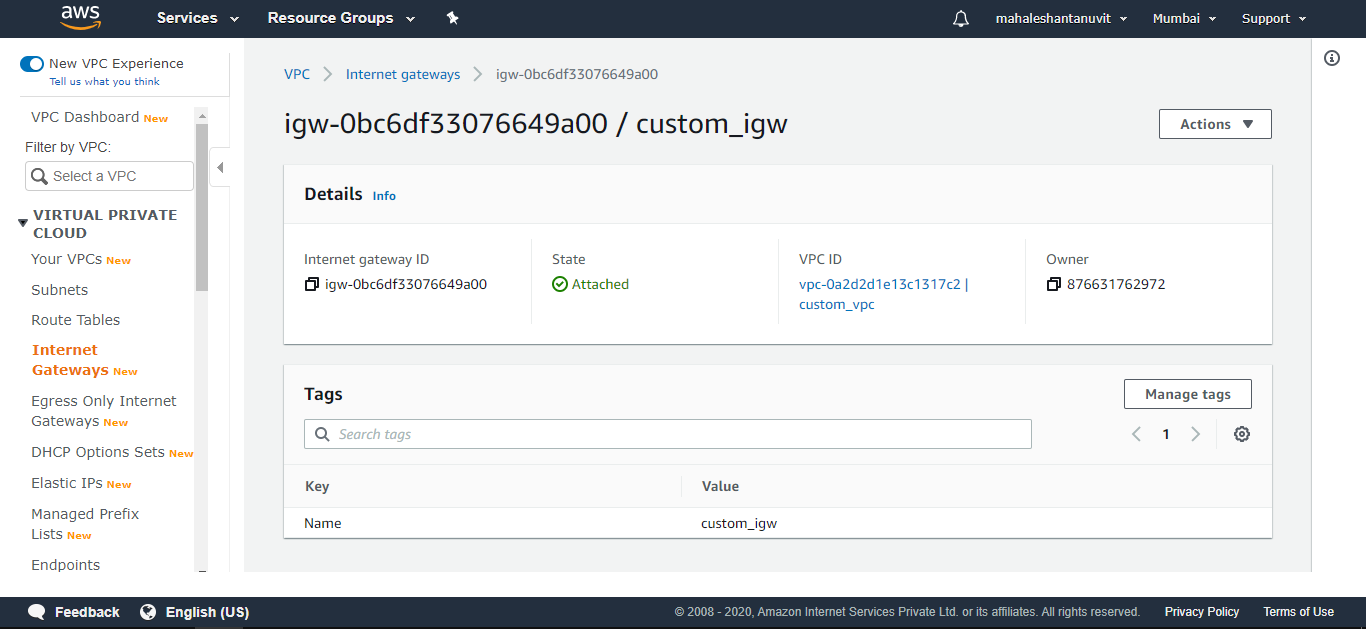Click the English (US) language globe
Image resolution: width=1366 pixels, height=629 pixels.
click(x=148, y=611)
